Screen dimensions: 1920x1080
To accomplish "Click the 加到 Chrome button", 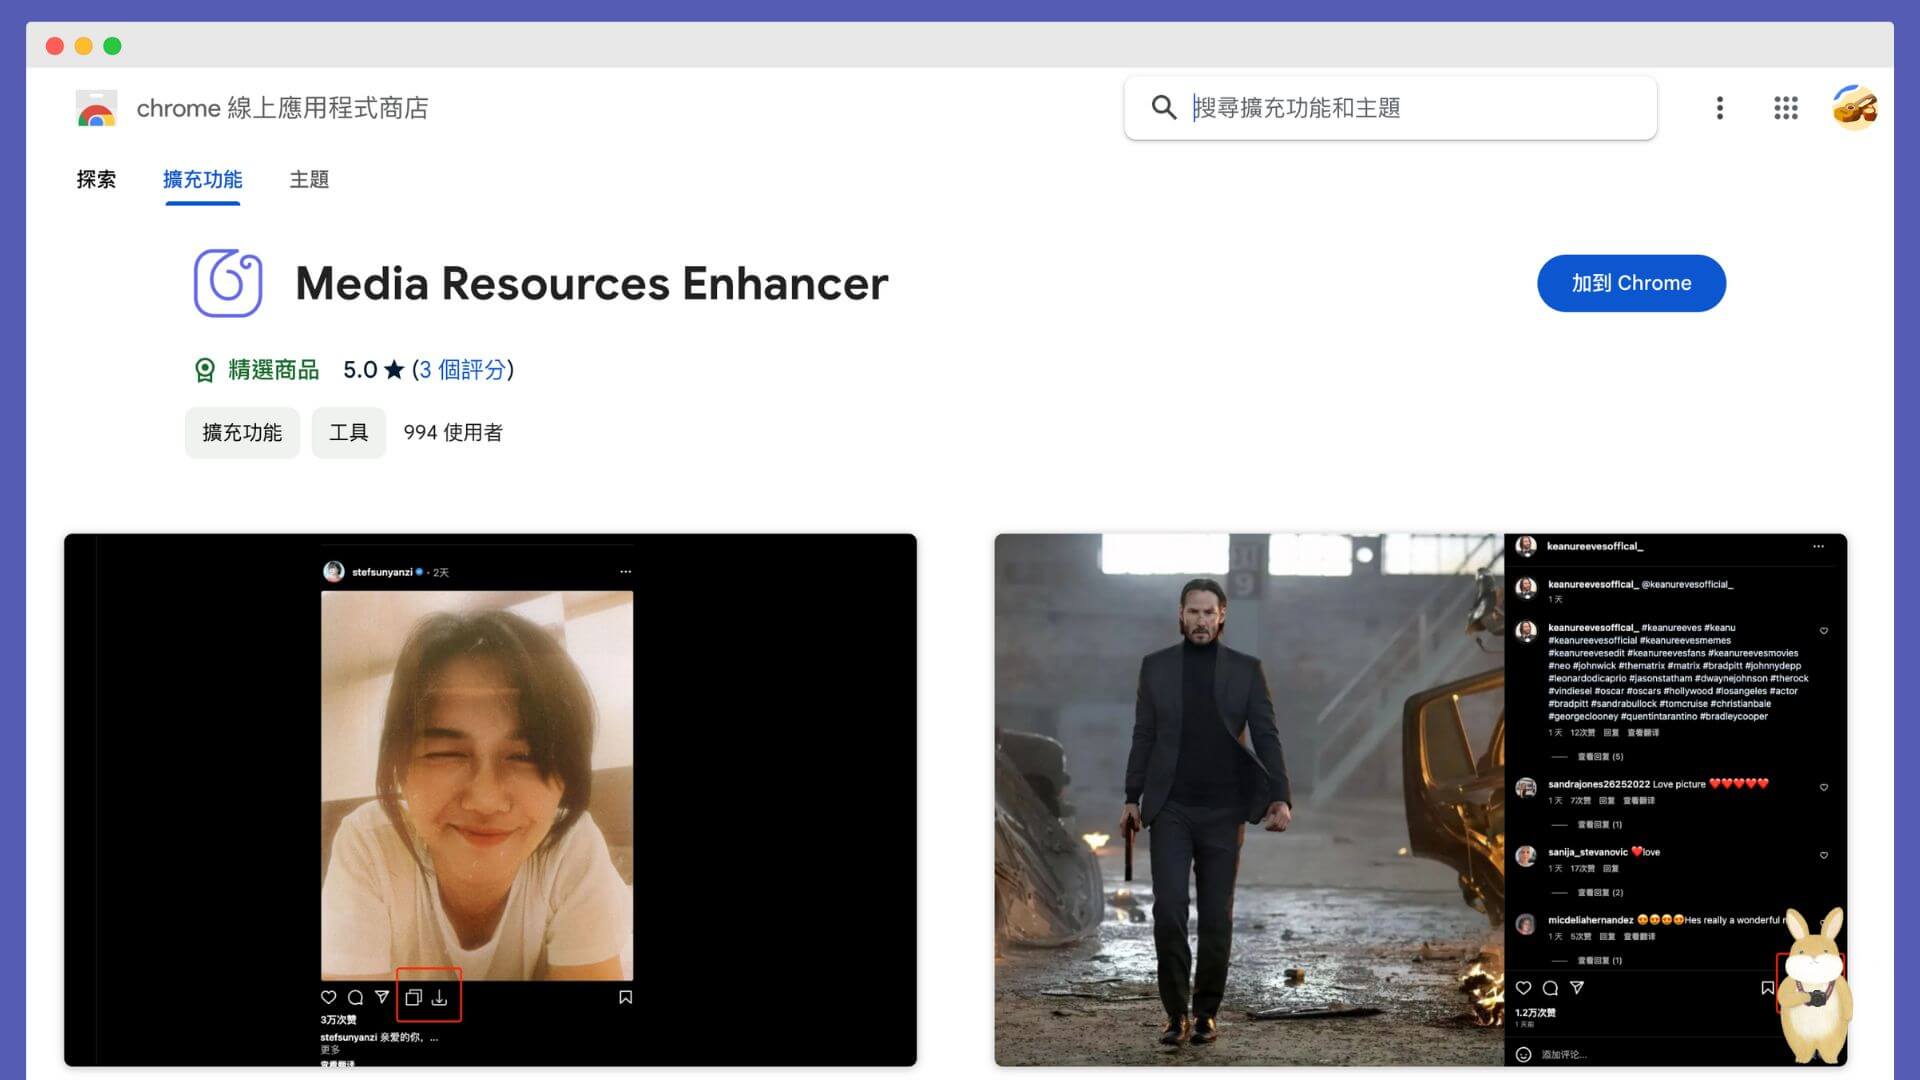I will [x=1631, y=283].
